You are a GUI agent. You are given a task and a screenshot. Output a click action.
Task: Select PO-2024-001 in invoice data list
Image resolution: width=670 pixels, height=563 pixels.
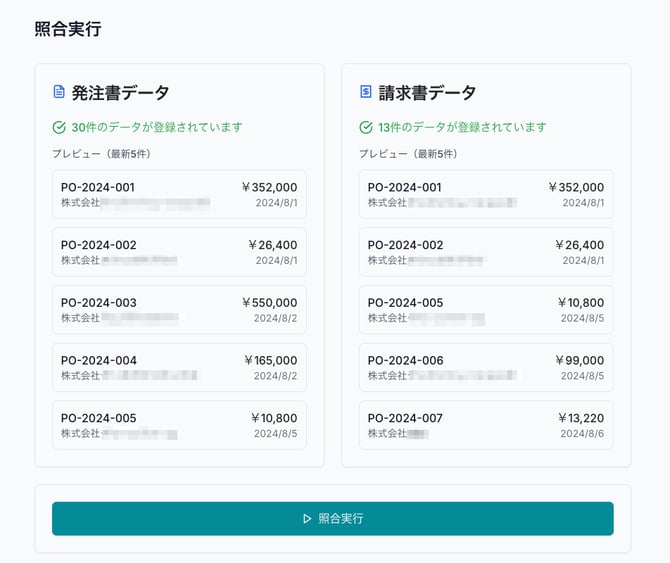[486, 194]
